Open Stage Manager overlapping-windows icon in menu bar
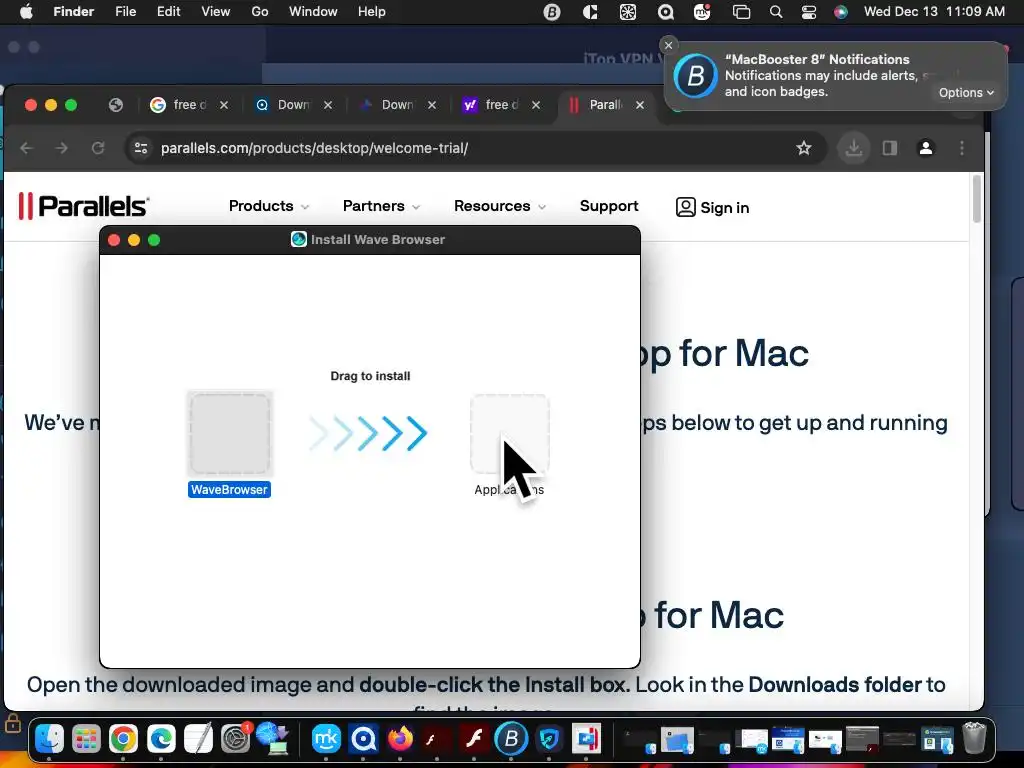Viewport: 1024px width, 768px height. [741, 12]
